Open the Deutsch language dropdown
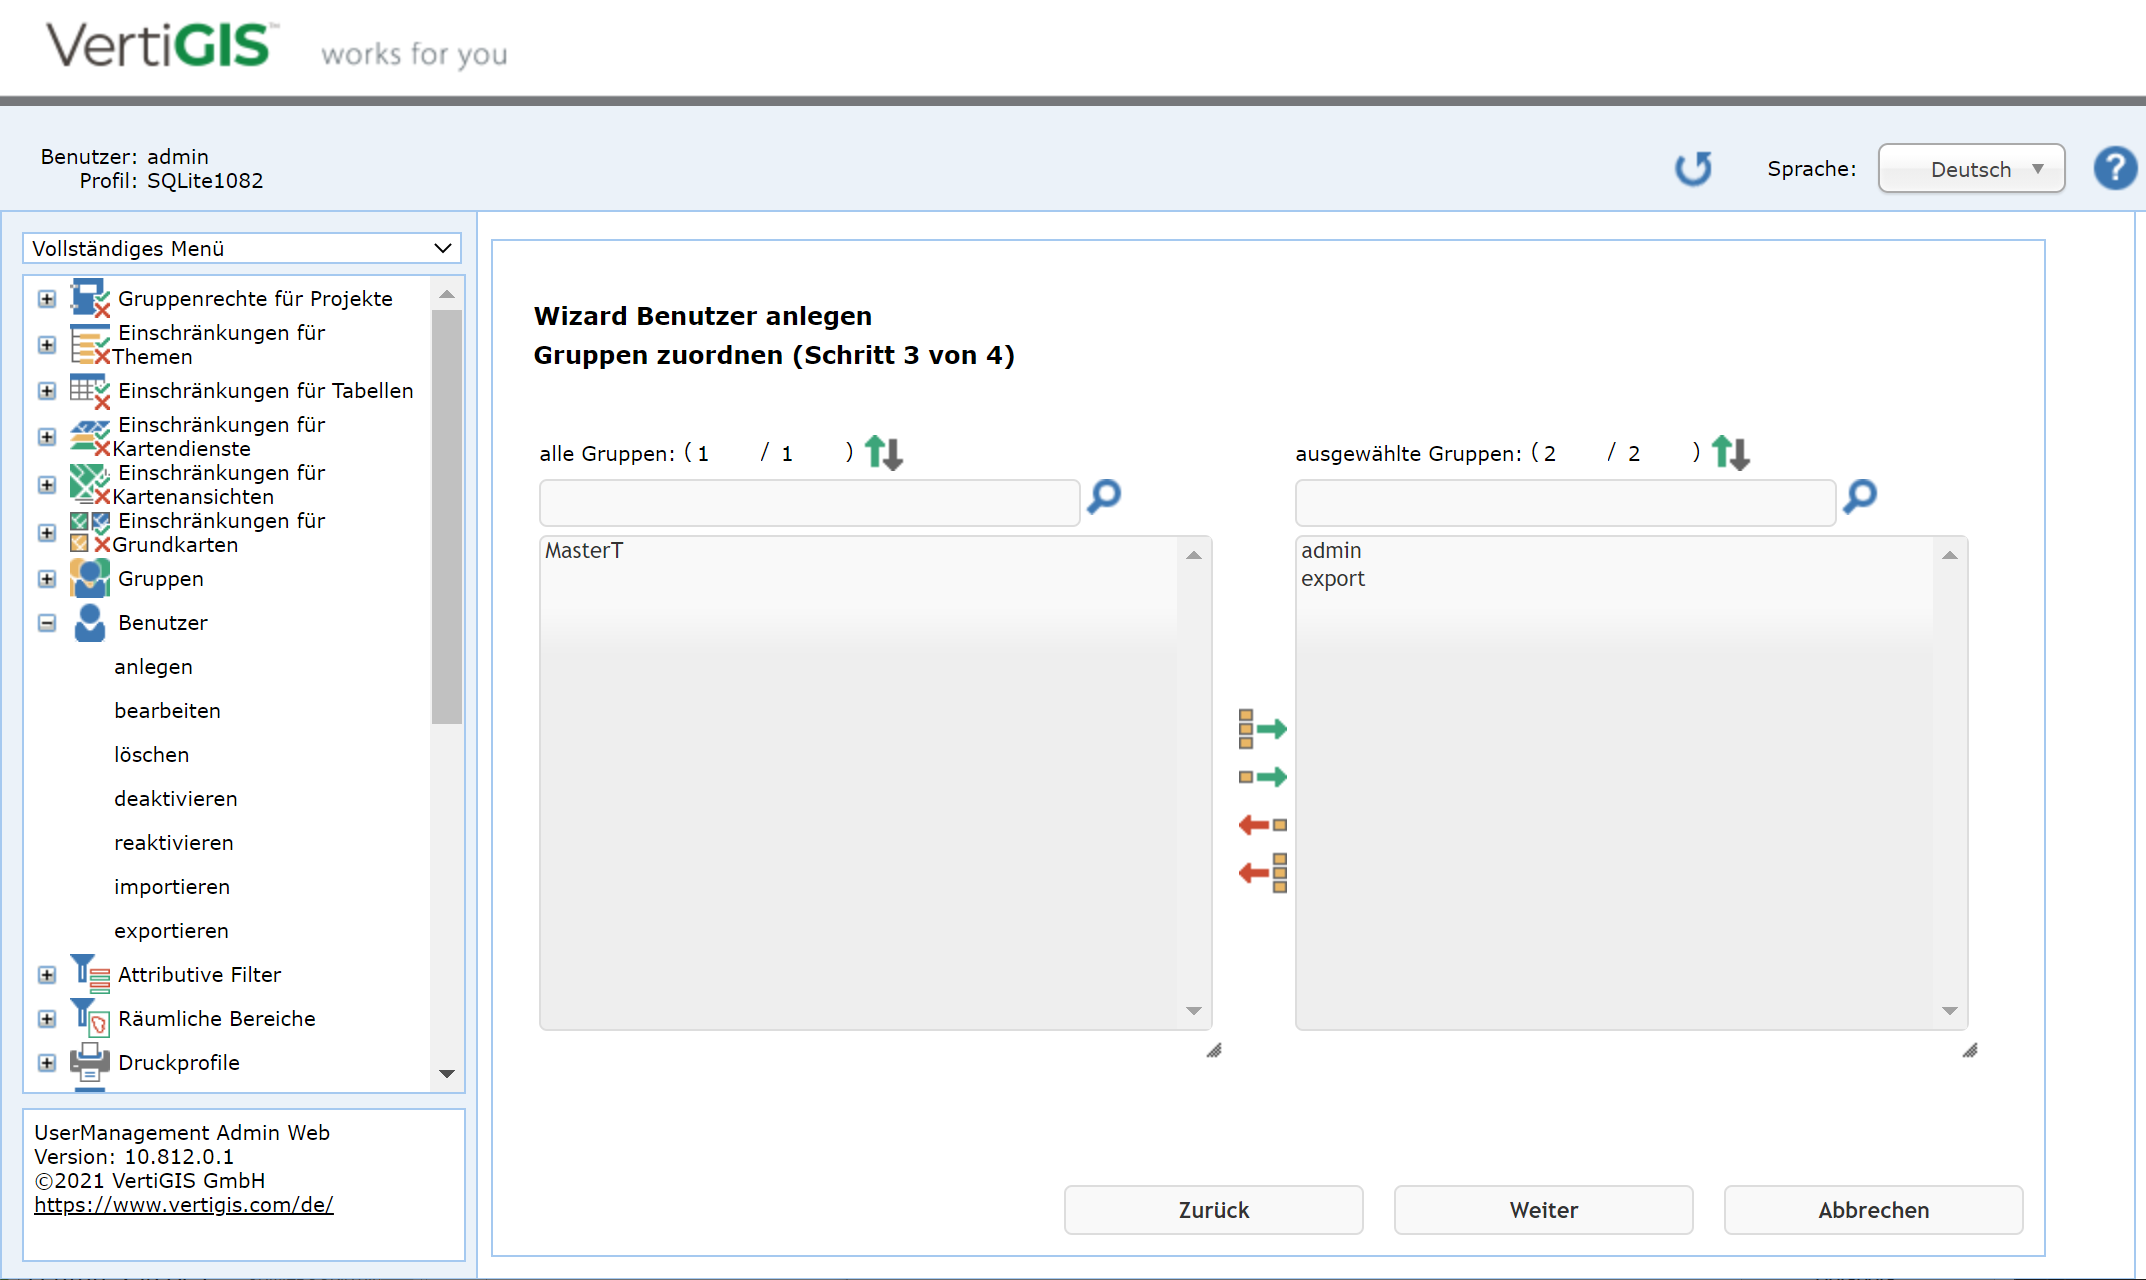2146x1280 pixels. tap(1971, 169)
